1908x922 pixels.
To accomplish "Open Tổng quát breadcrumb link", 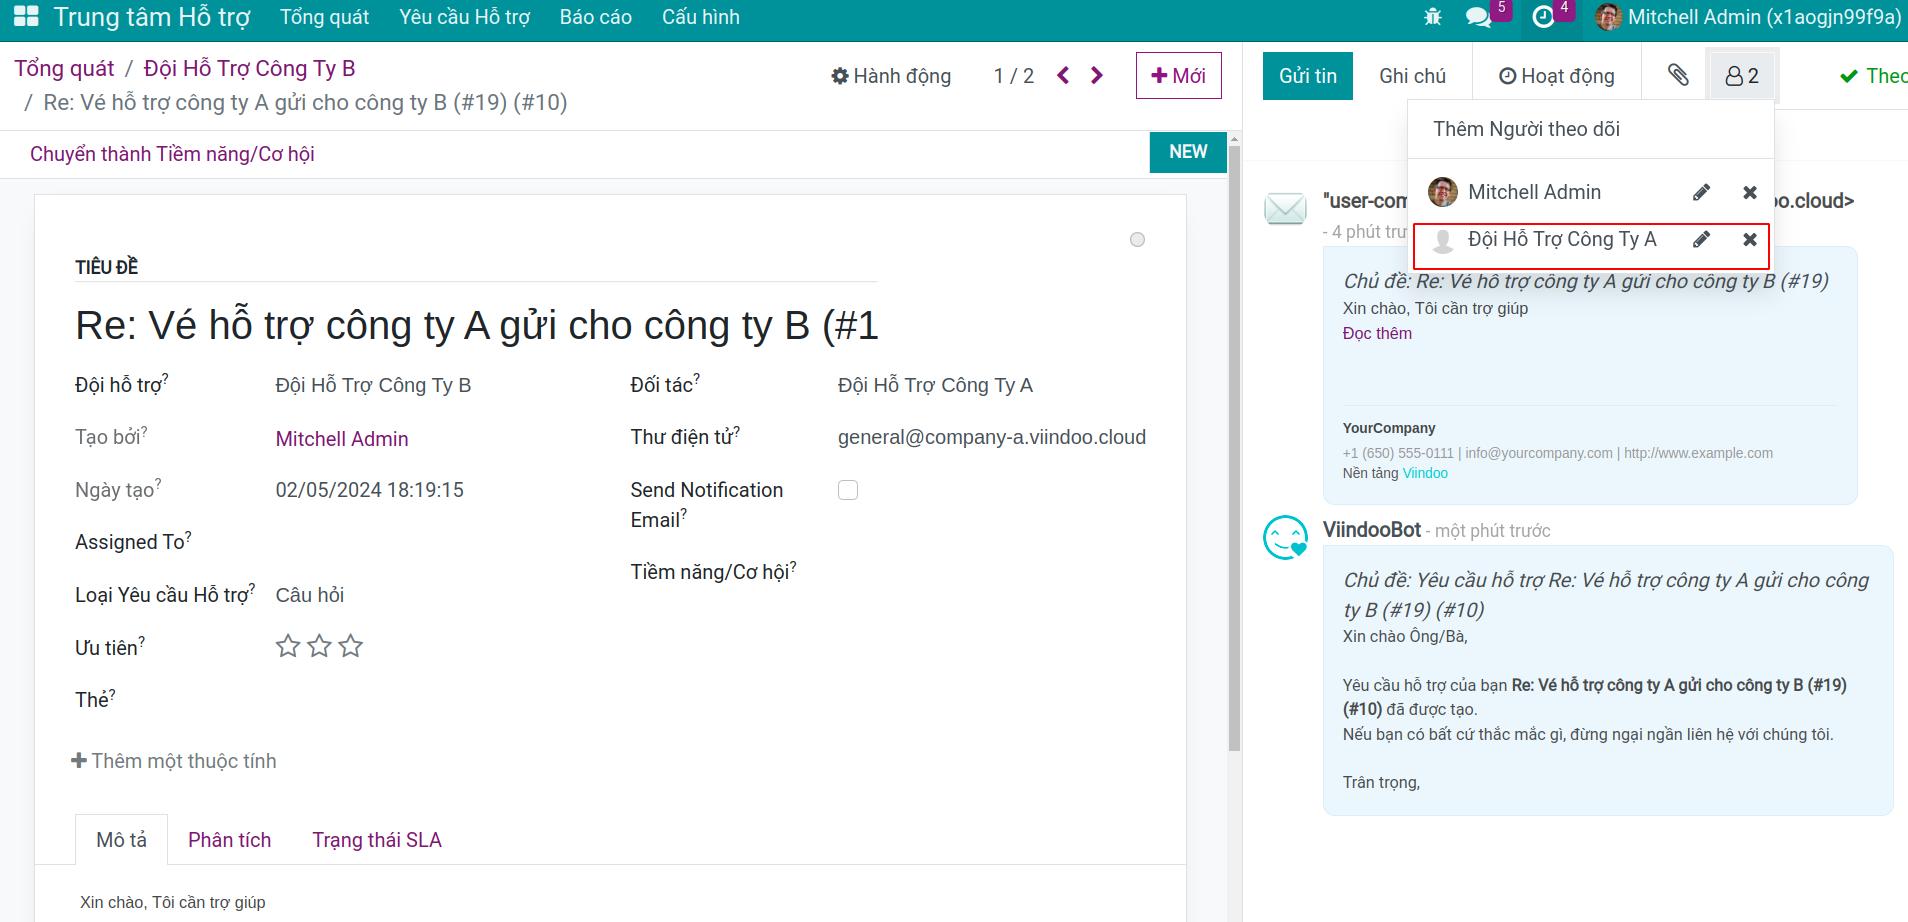I will (64, 68).
